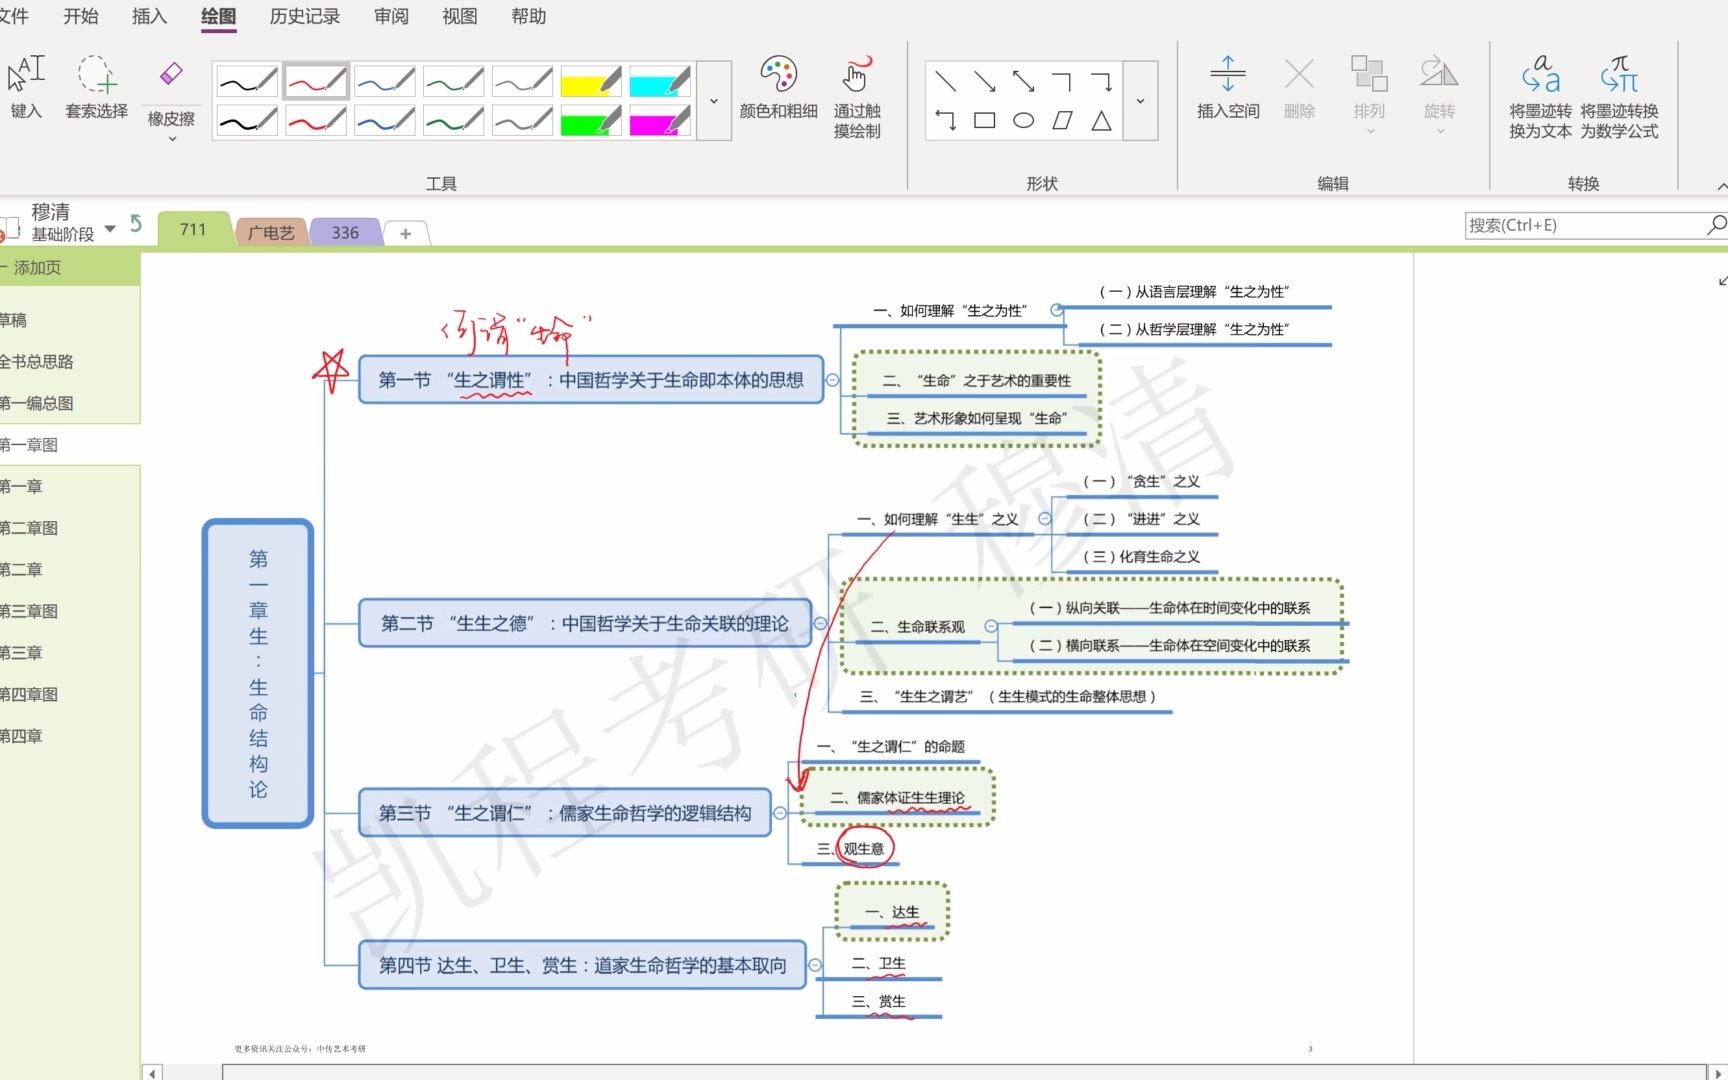Open page 第一编总图
The height and width of the screenshot is (1080, 1728).
68,403
